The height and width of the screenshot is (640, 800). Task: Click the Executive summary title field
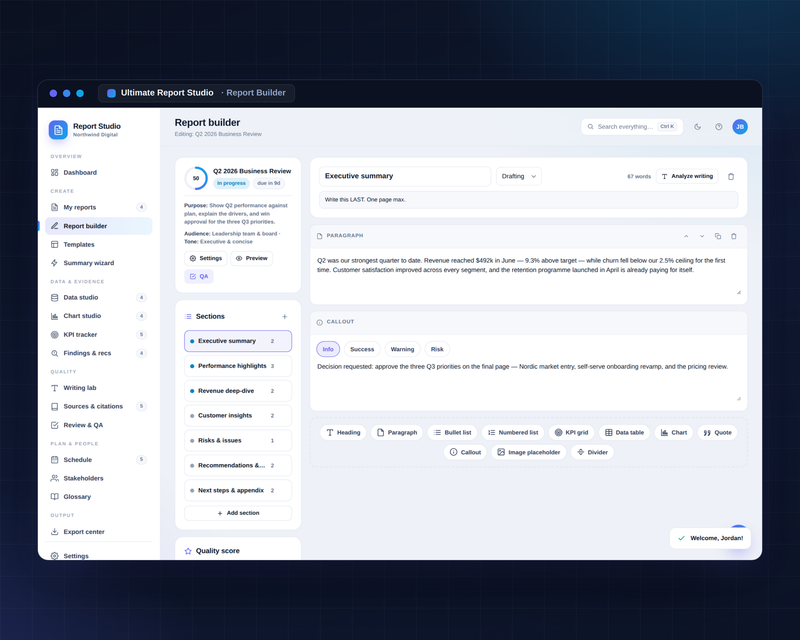405,176
